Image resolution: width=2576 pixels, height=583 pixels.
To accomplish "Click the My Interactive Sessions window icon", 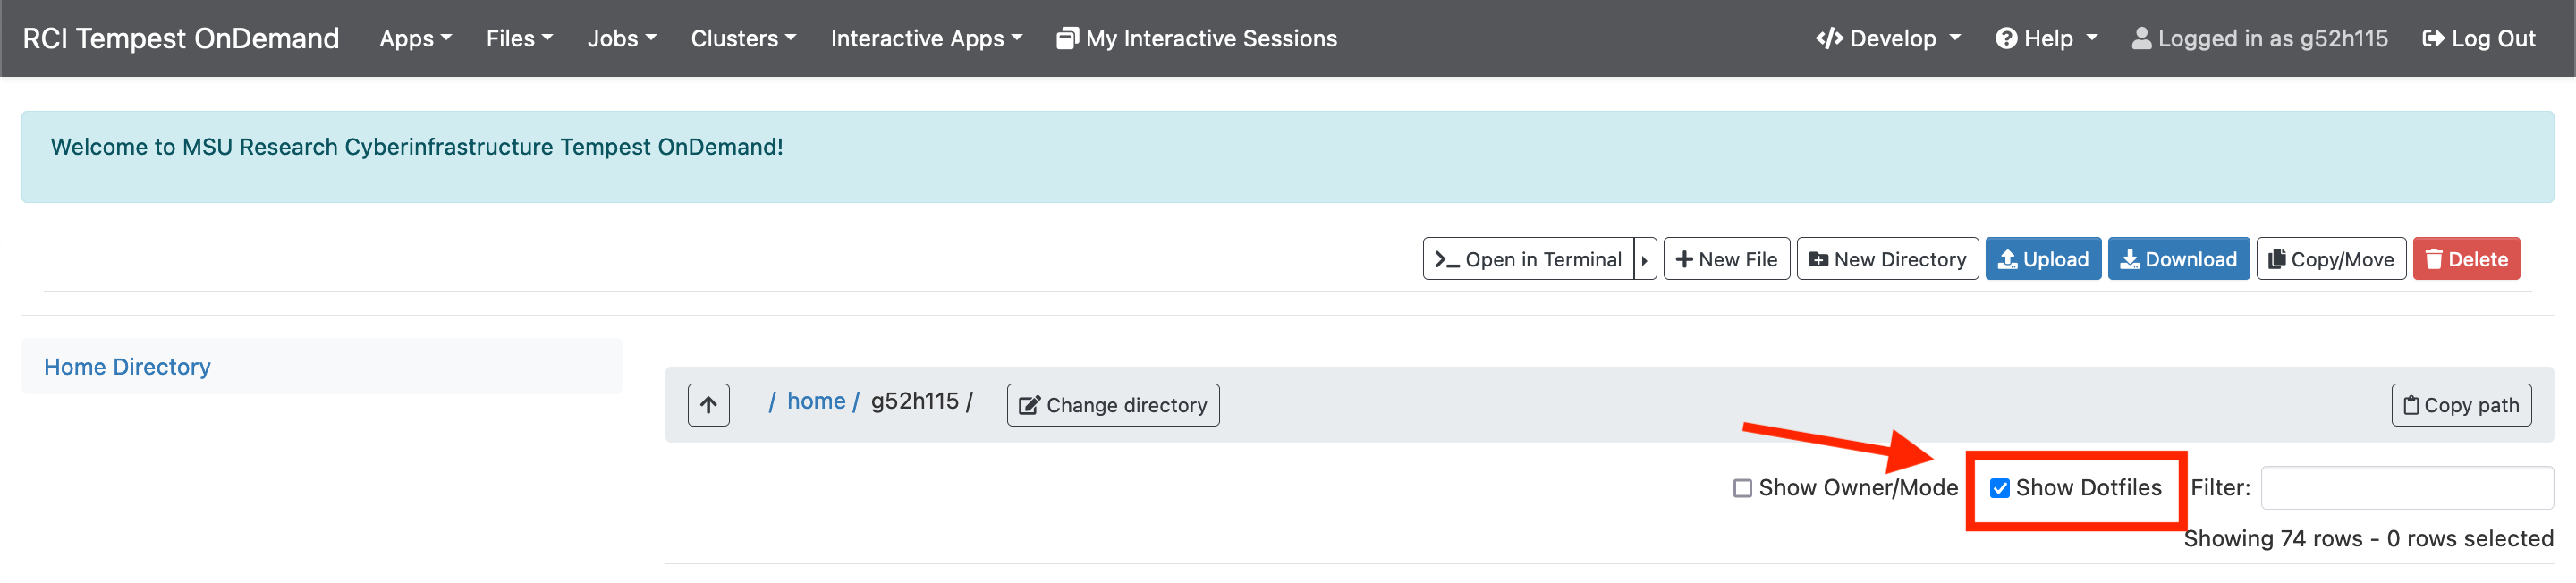I will click(1067, 38).
